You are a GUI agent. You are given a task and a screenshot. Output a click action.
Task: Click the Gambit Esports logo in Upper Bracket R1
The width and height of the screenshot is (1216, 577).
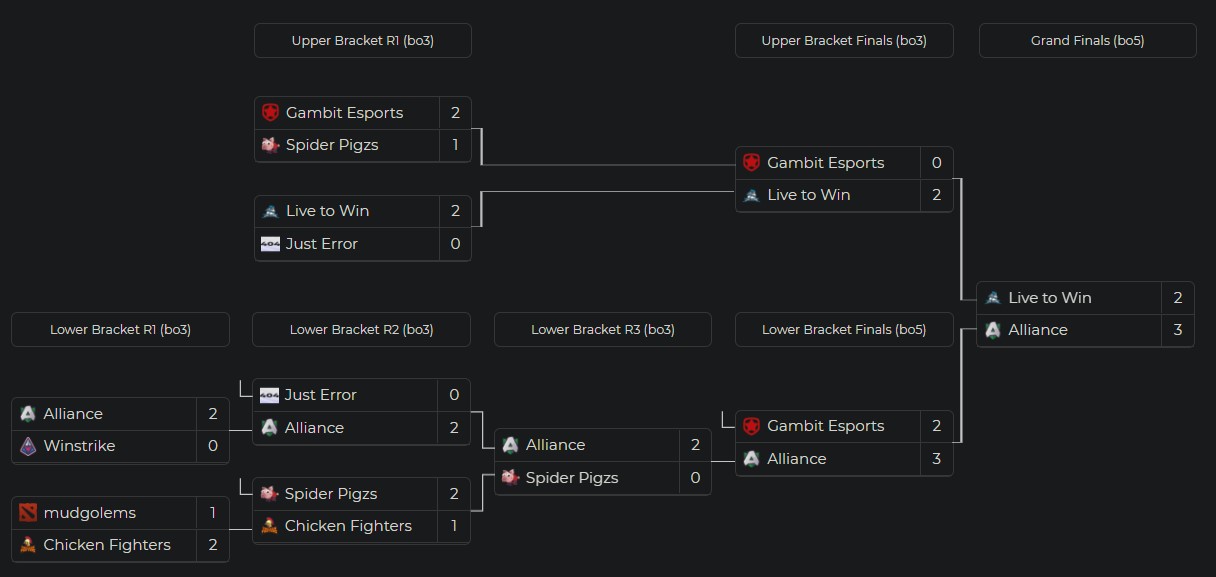[x=270, y=112]
